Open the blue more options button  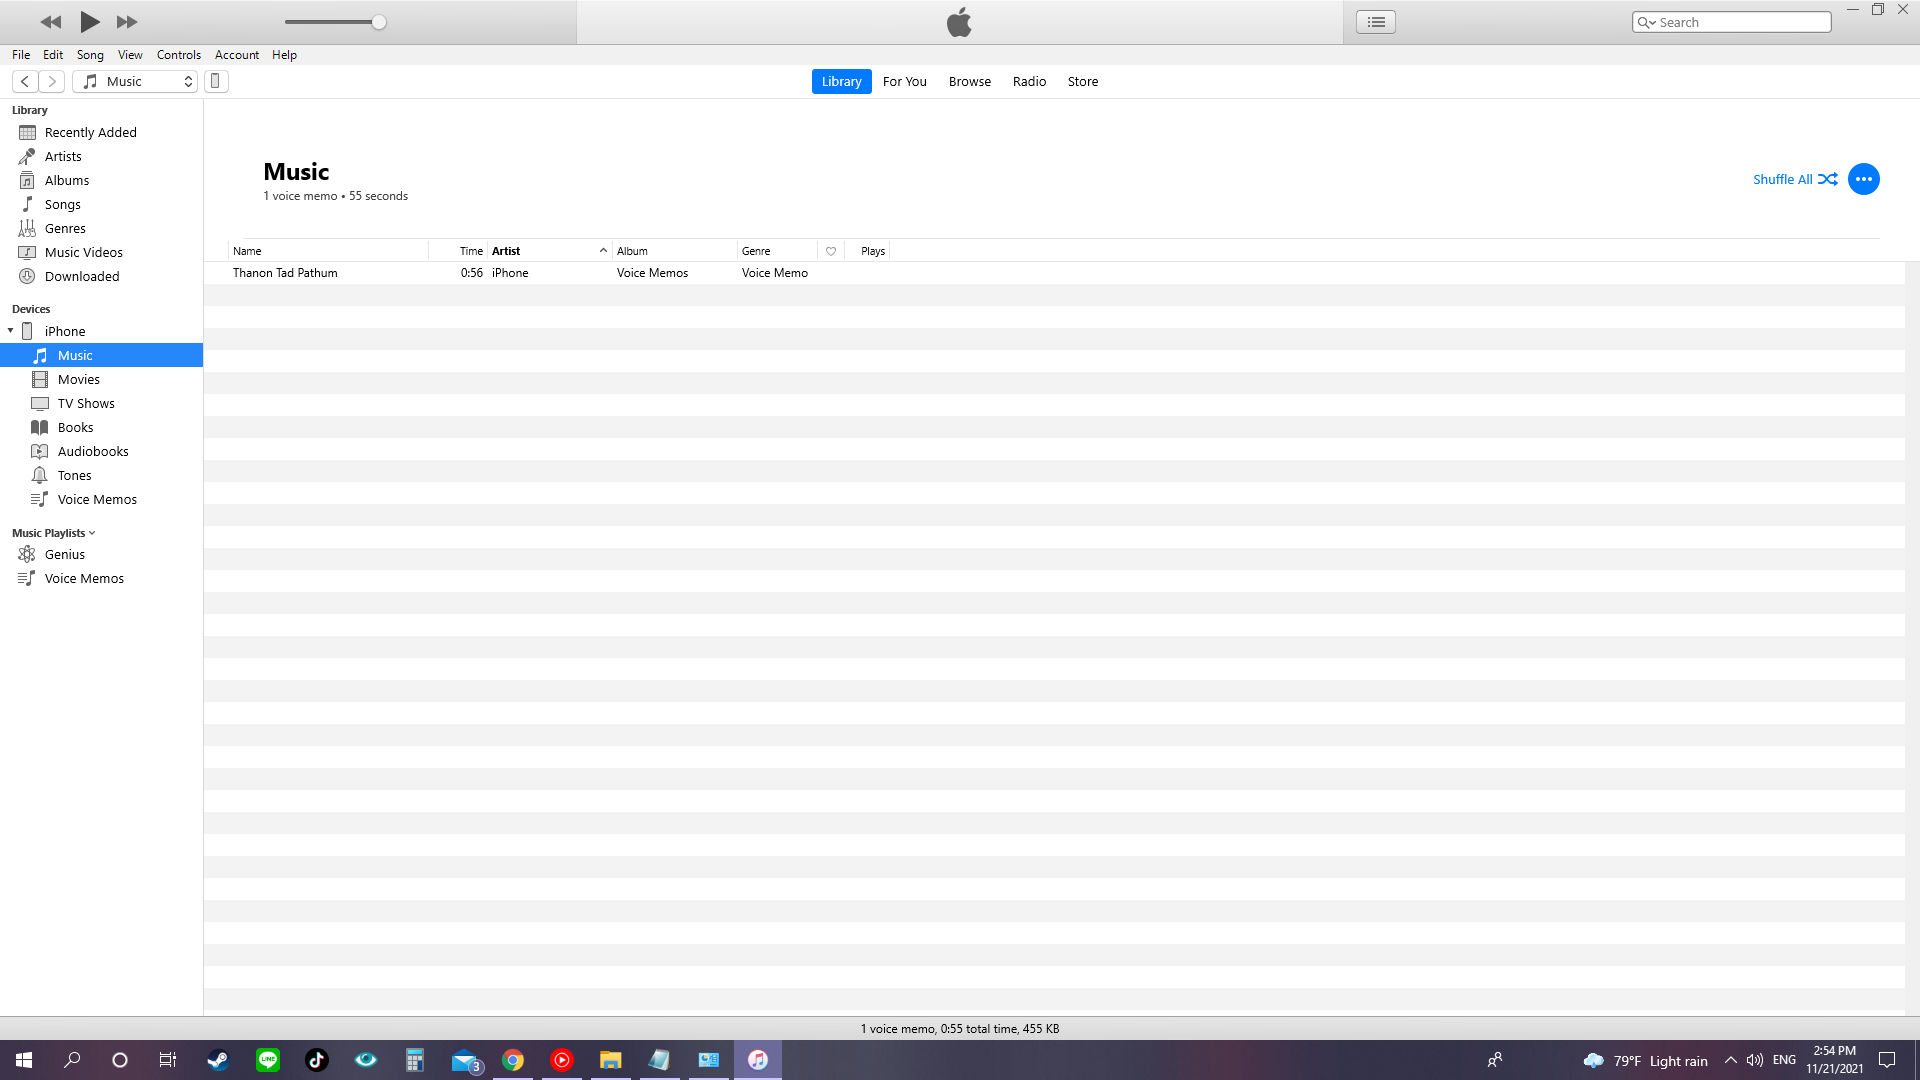[x=1863, y=179]
